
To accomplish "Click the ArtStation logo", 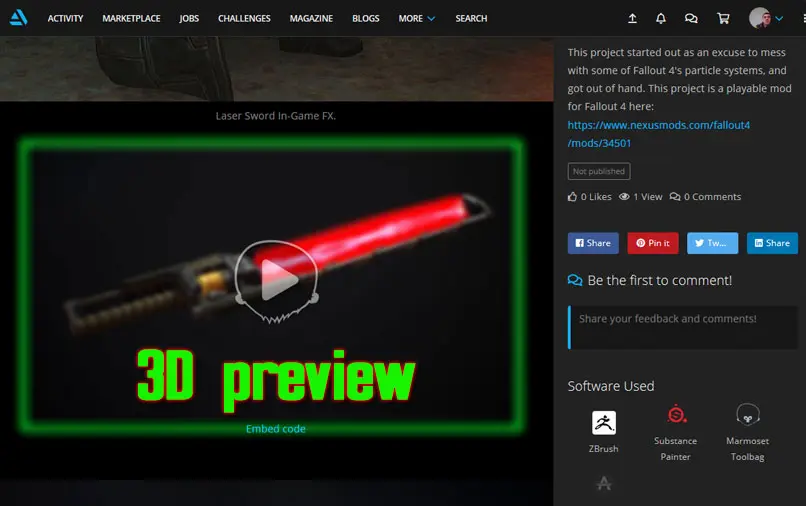I will [x=19, y=18].
